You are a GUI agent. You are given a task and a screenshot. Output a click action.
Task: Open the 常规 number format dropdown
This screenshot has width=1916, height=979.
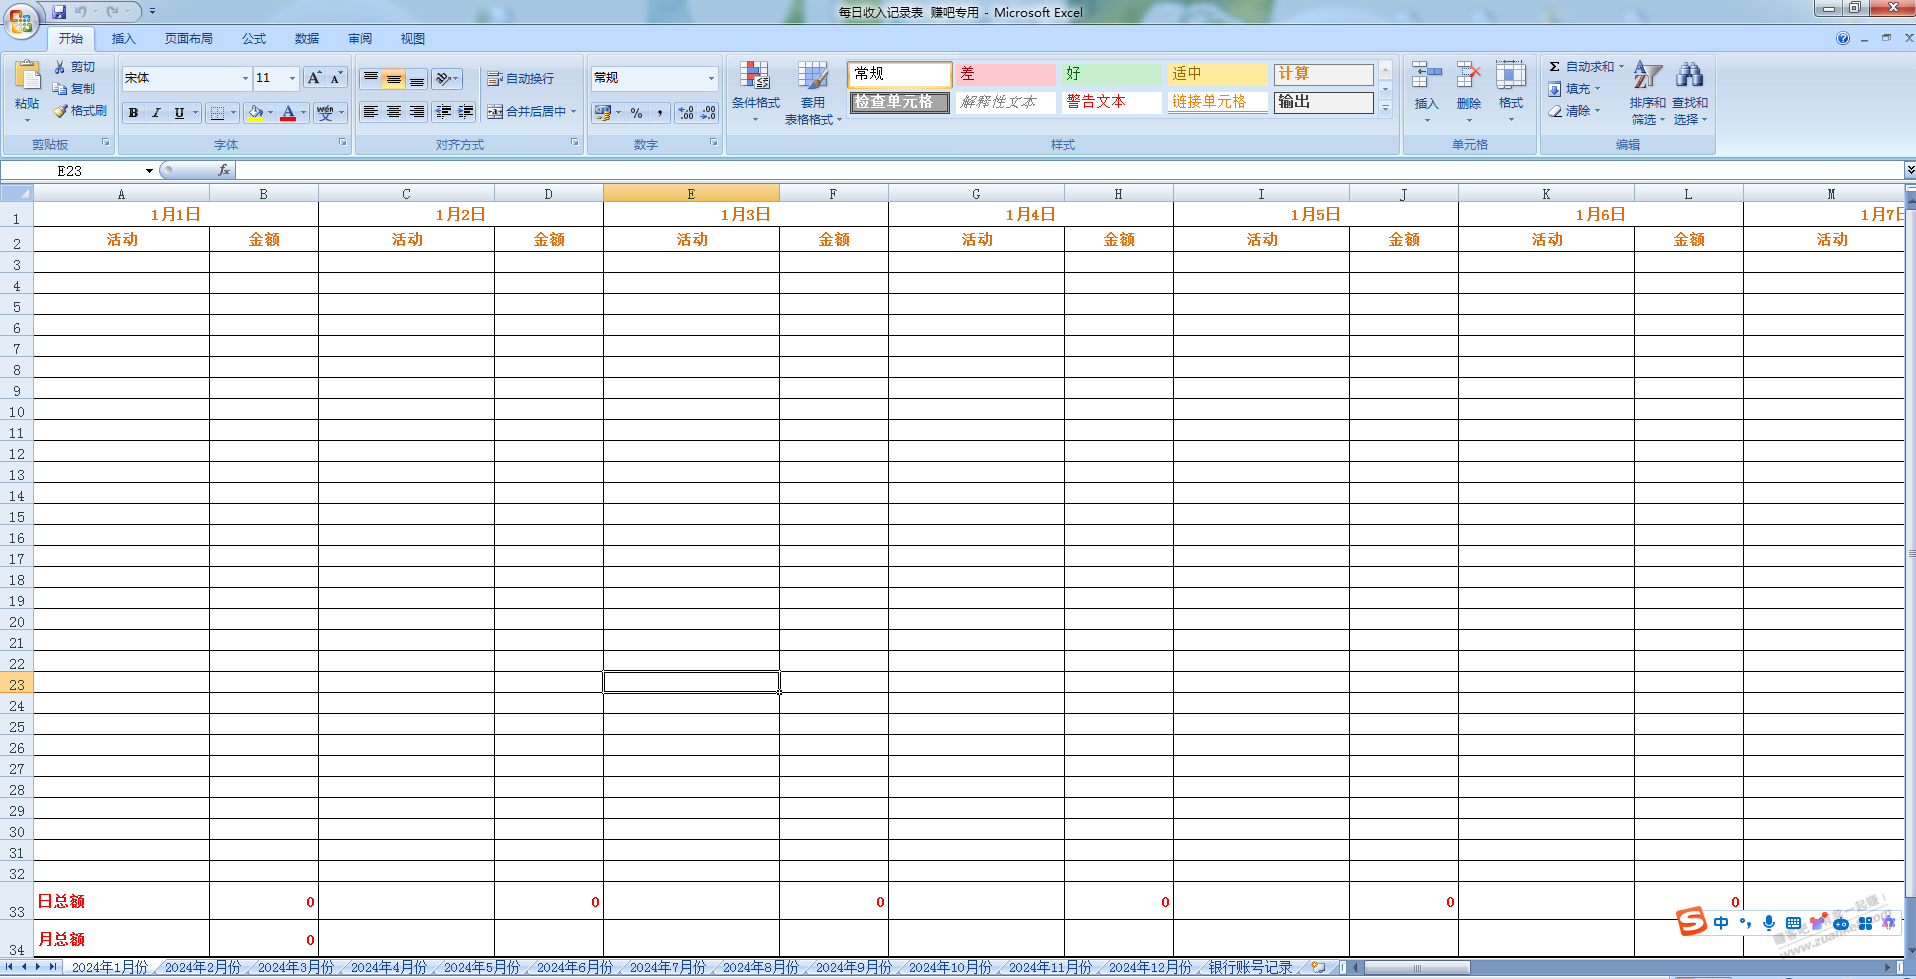click(711, 78)
